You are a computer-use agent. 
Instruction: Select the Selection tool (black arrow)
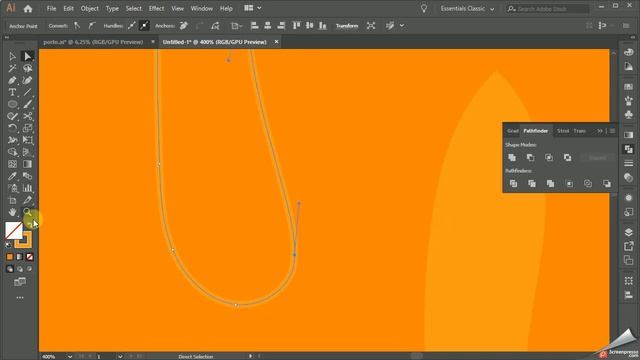[13, 56]
